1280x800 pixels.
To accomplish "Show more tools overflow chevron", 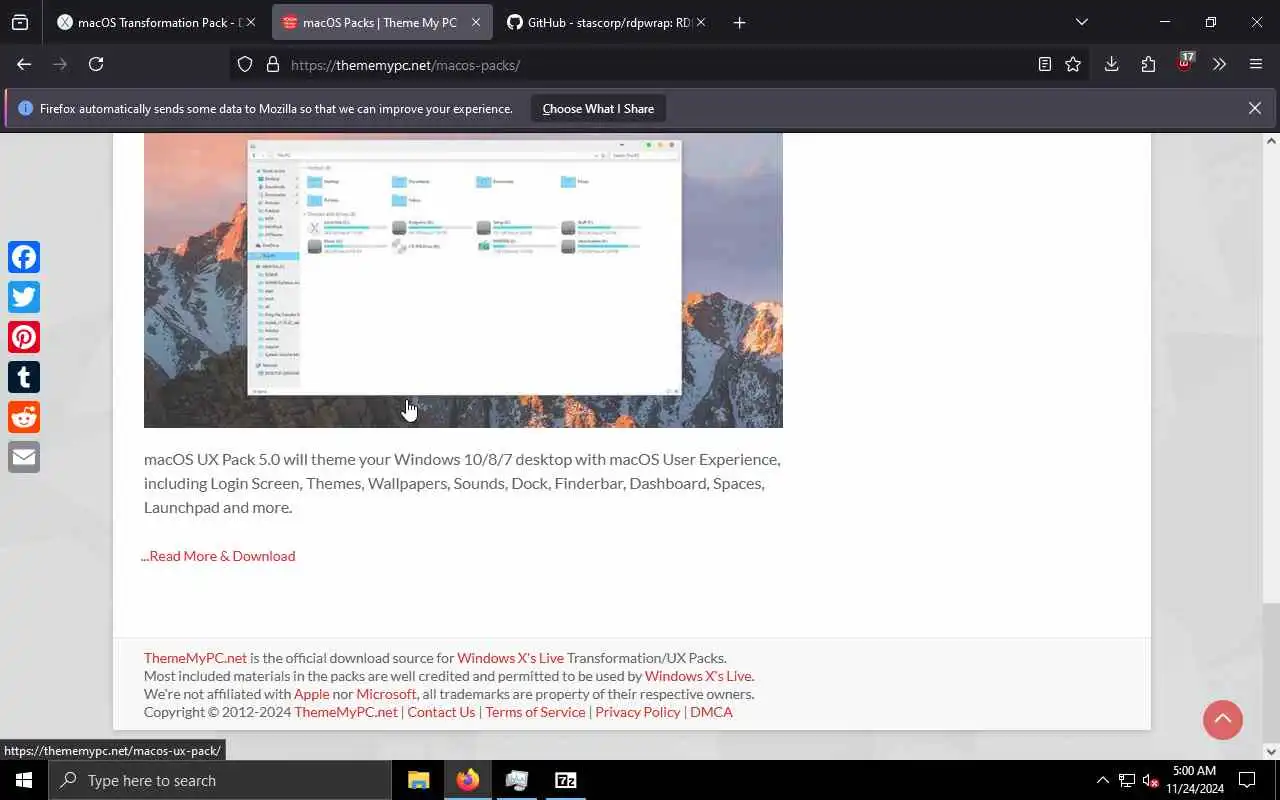I will click(1219, 64).
